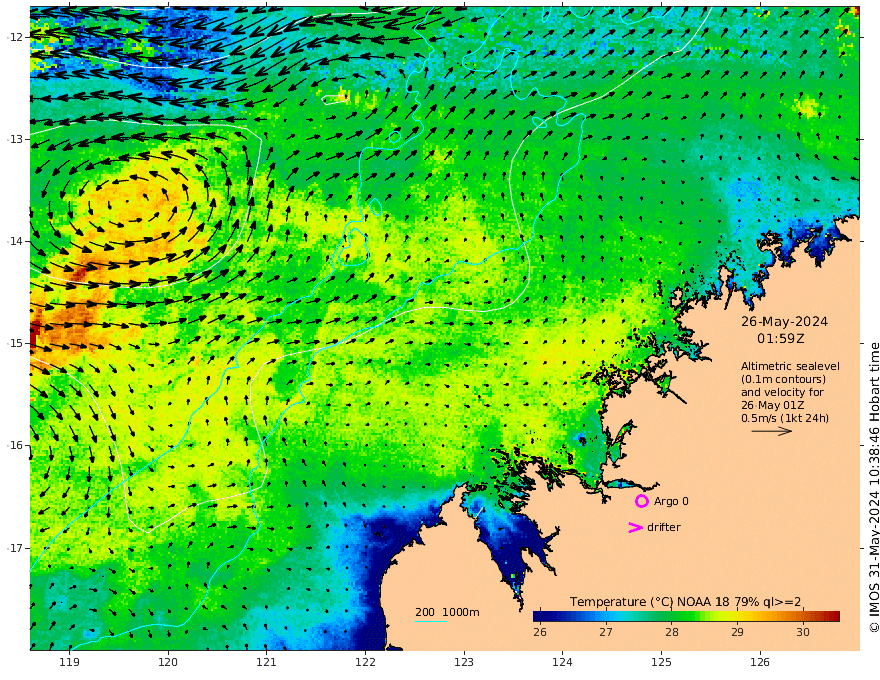Image resolution: width=880 pixels, height=680 pixels.
Task: Click the 'and velocity for' text line
Action: pos(782,392)
